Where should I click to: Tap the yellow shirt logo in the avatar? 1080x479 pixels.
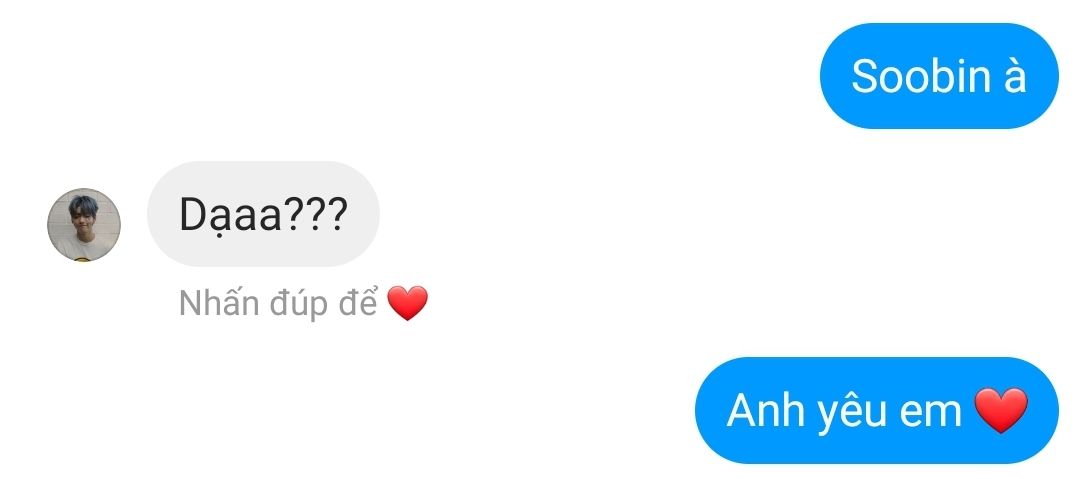(x=83, y=260)
